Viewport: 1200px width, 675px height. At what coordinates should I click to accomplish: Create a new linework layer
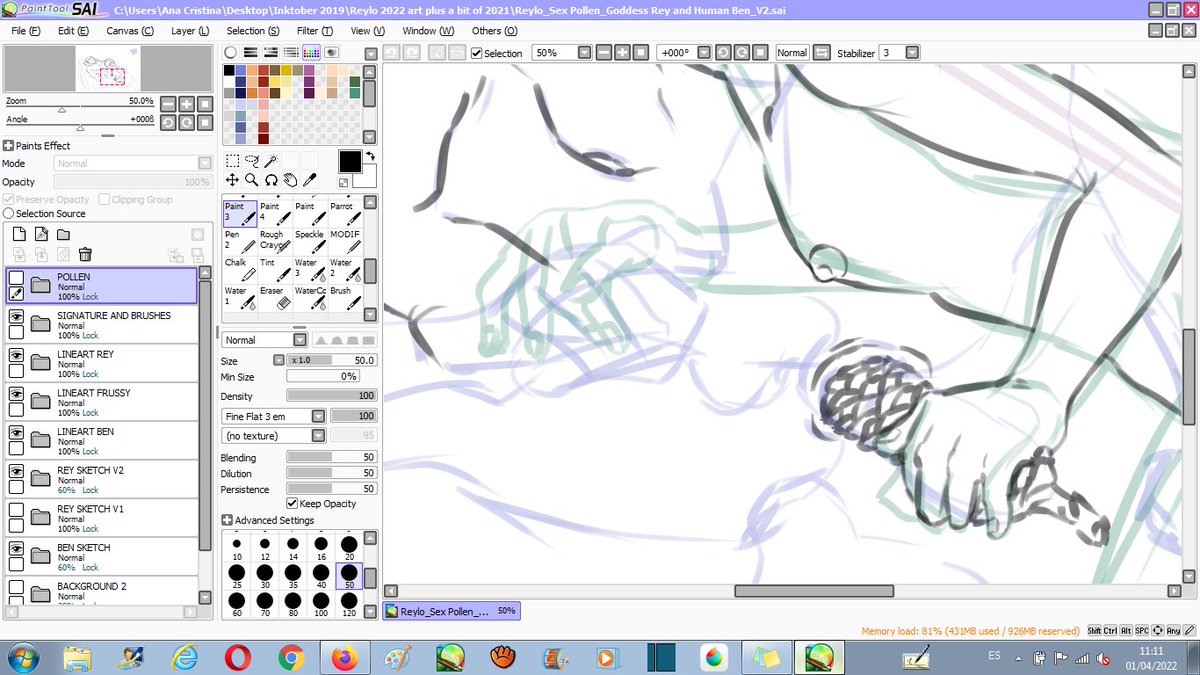point(41,234)
